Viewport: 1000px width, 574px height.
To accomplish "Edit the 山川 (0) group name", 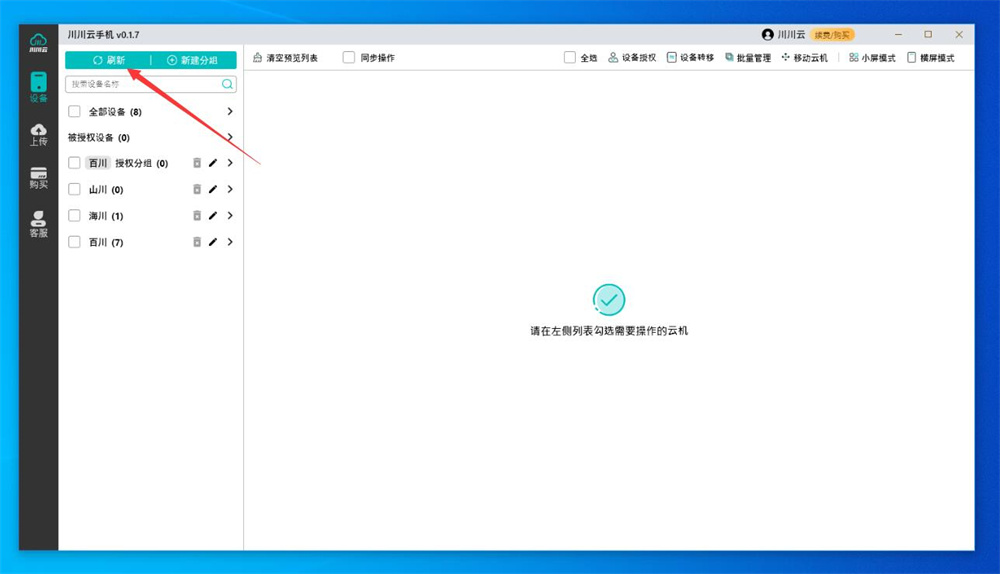I will point(213,189).
